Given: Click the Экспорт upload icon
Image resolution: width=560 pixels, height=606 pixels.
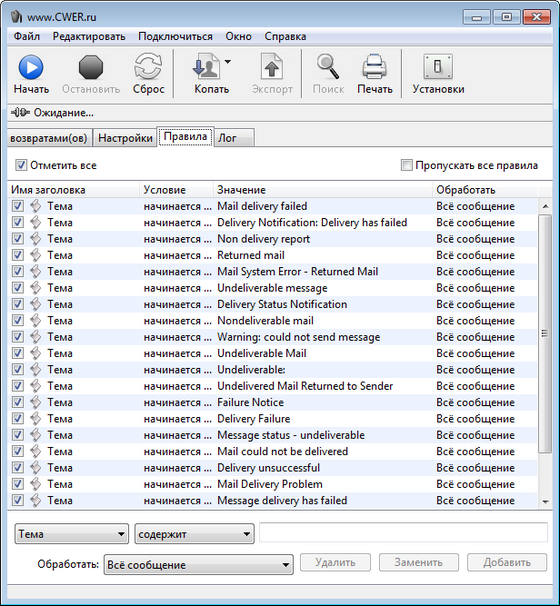Looking at the screenshot, I should [x=272, y=67].
